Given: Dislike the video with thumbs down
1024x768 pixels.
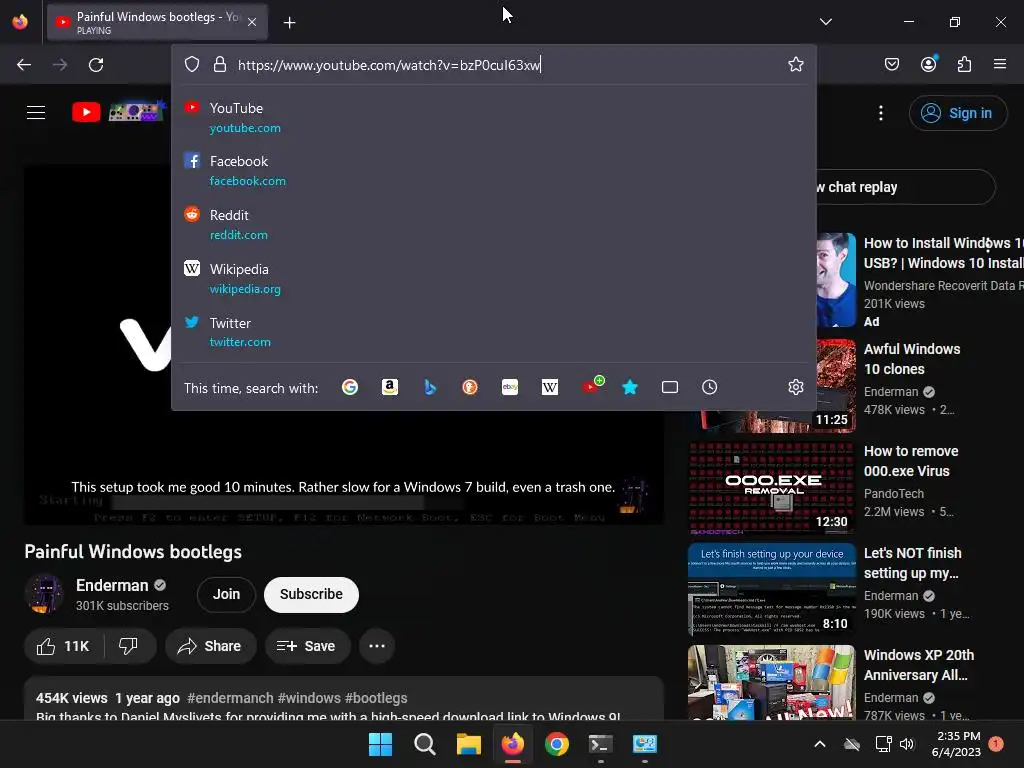Looking at the screenshot, I should tap(129, 646).
